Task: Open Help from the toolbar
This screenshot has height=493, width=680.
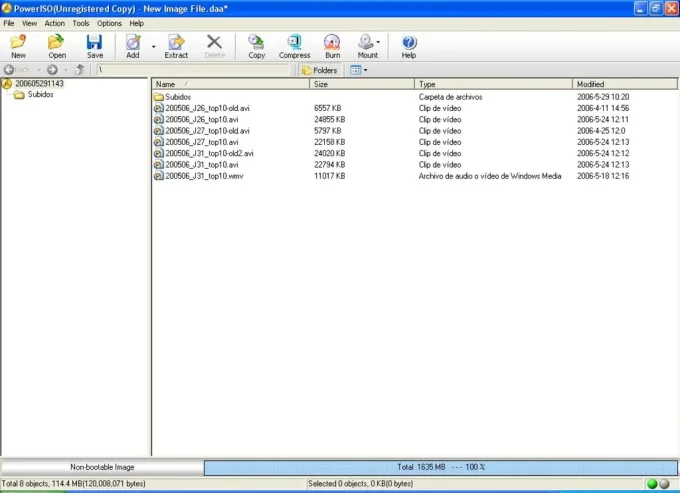Action: point(408,46)
